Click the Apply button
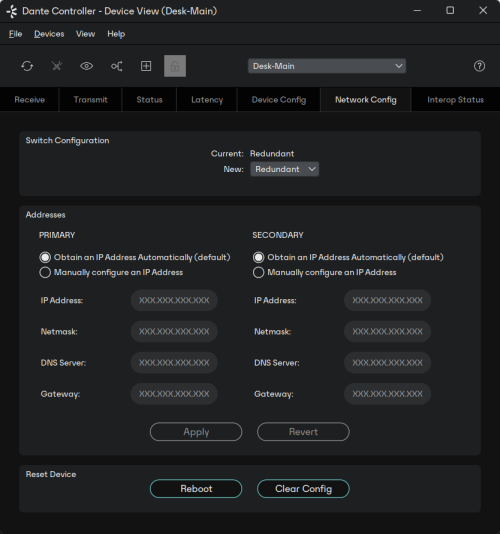 click(x=196, y=432)
